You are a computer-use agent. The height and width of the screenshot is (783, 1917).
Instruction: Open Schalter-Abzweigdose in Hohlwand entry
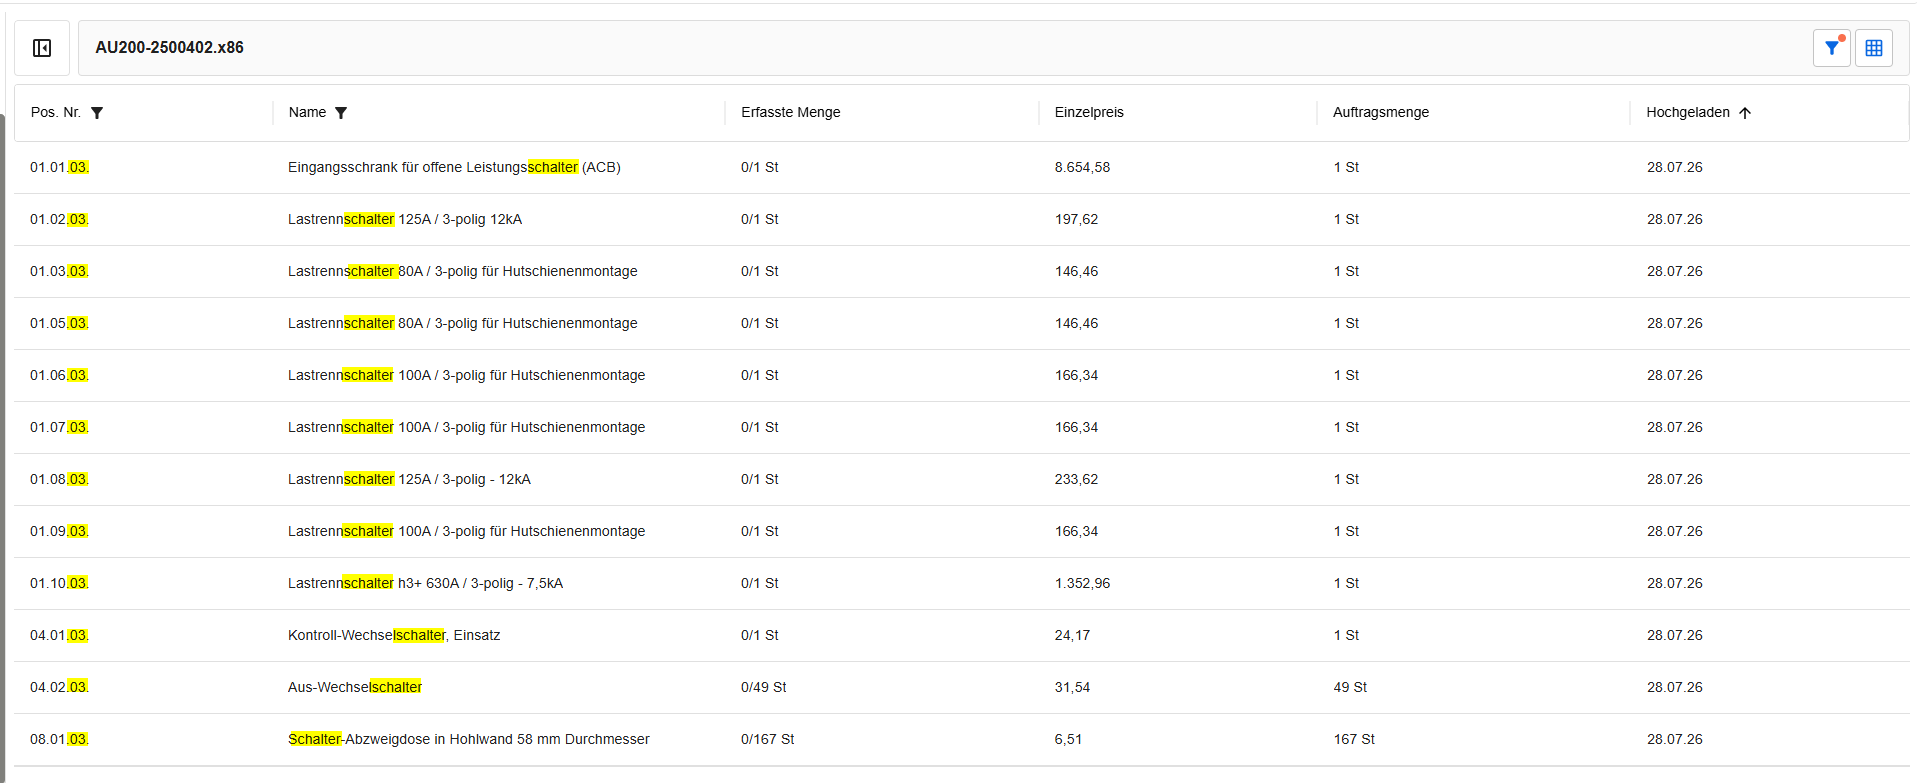click(469, 739)
